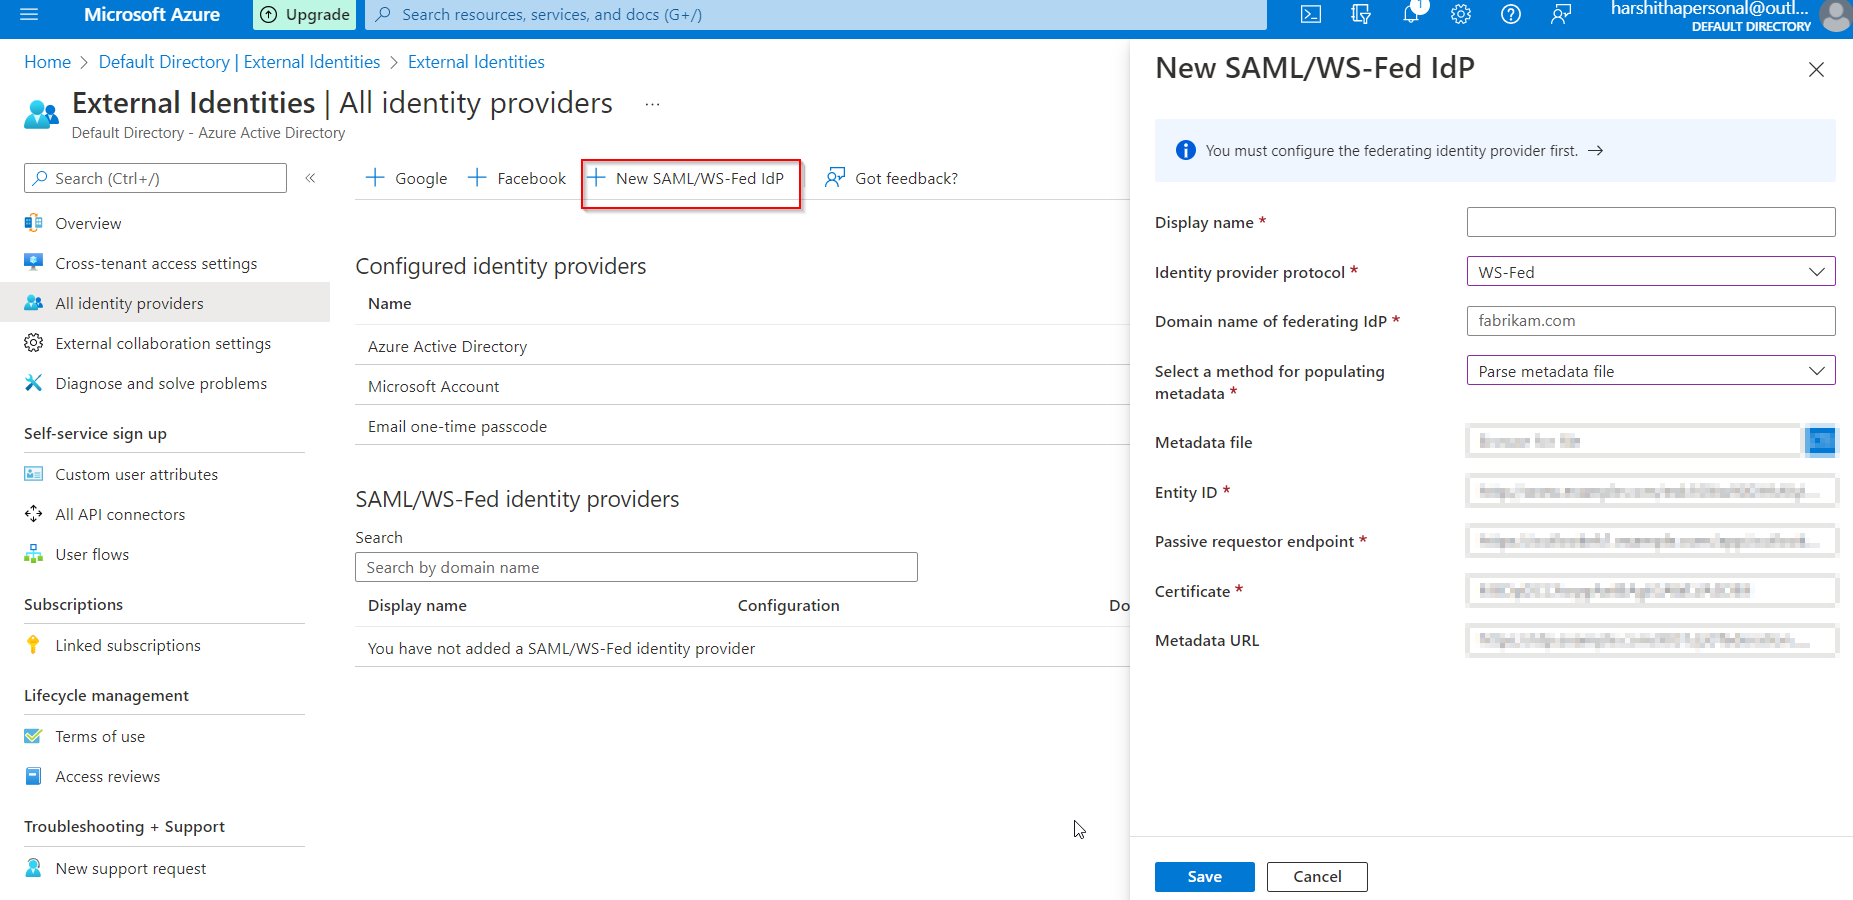
Task: Add Google identity provider
Action: coord(406,178)
